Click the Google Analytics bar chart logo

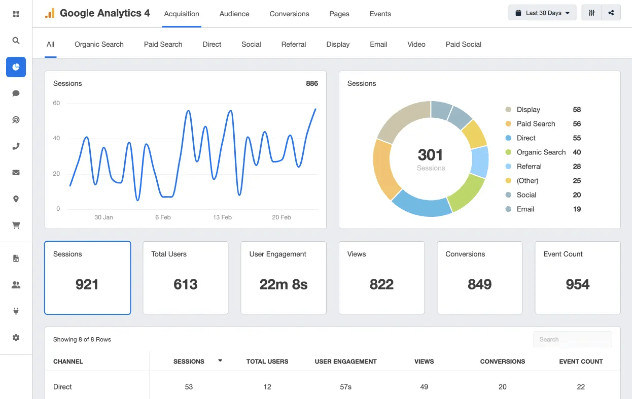pyautogui.click(x=49, y=13)
